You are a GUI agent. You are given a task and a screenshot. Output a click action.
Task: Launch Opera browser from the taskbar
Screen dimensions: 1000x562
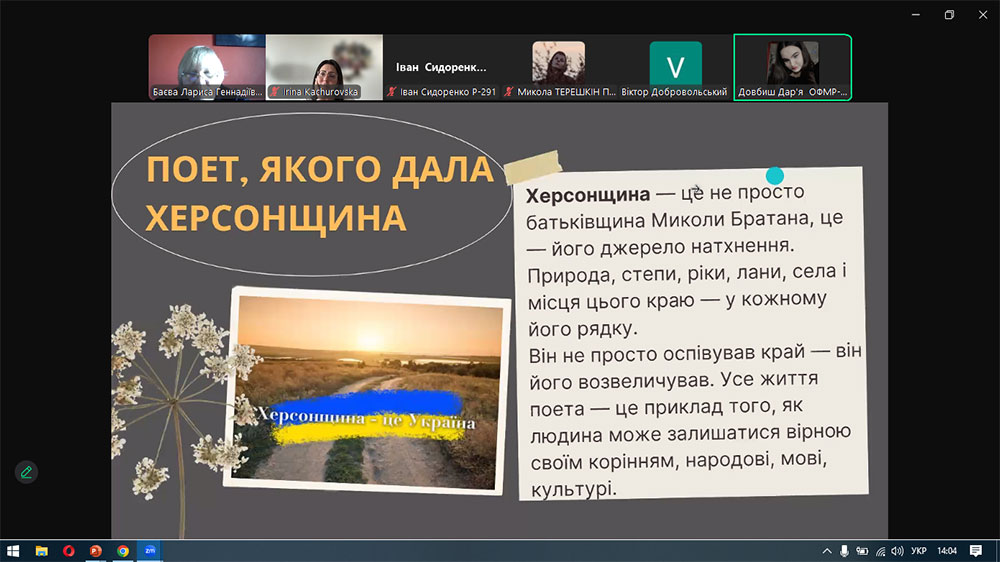pos(69,551)
